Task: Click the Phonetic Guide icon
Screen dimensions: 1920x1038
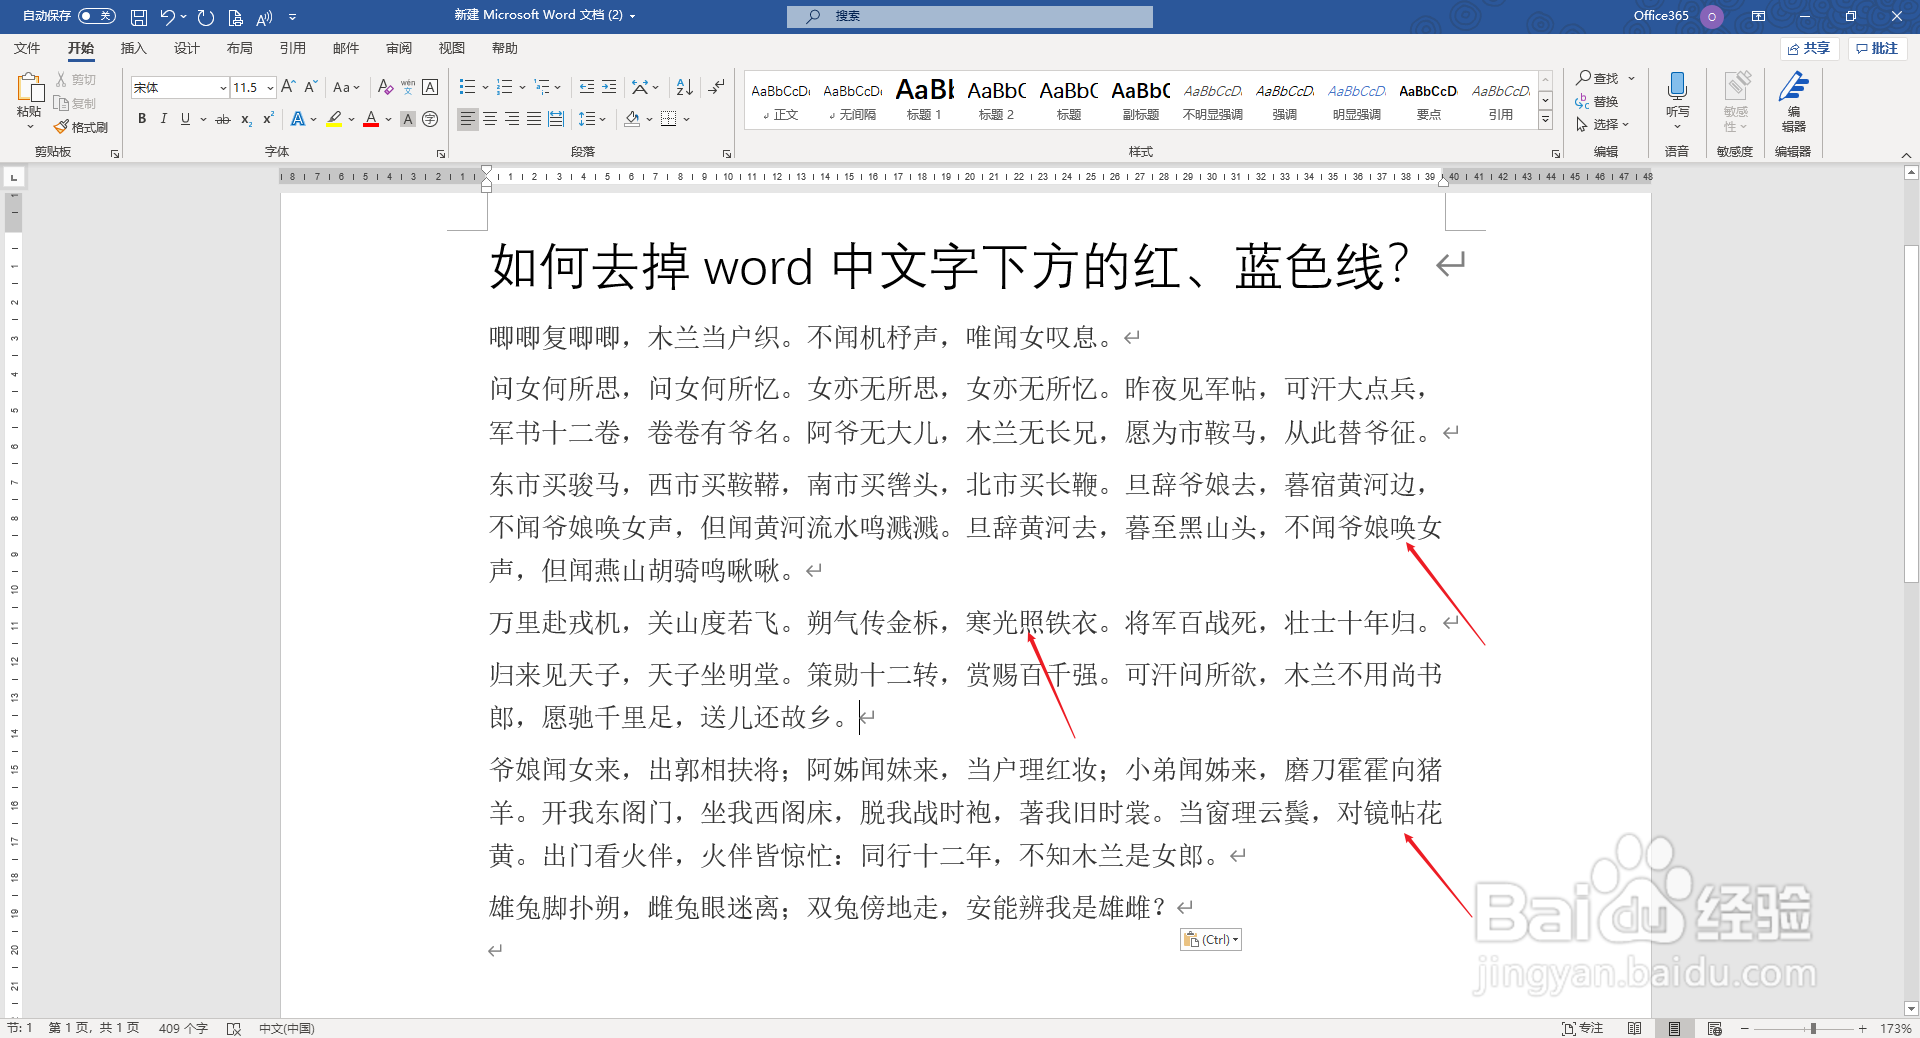Action: 407,87
